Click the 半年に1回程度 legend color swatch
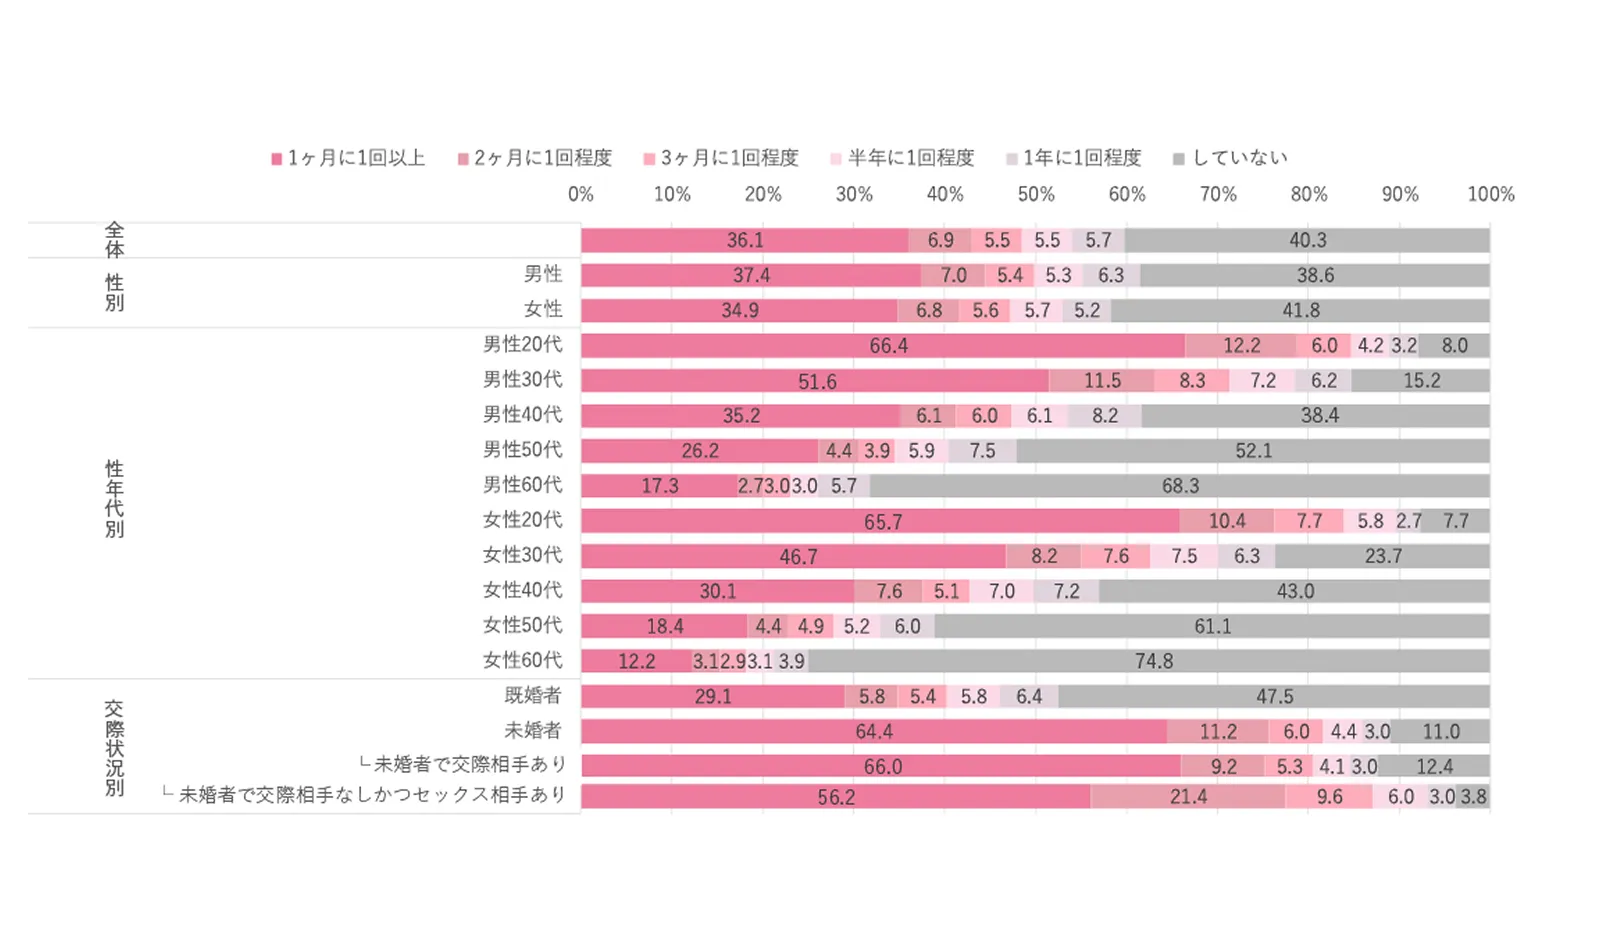1600x938 pixels. point(836,159)
